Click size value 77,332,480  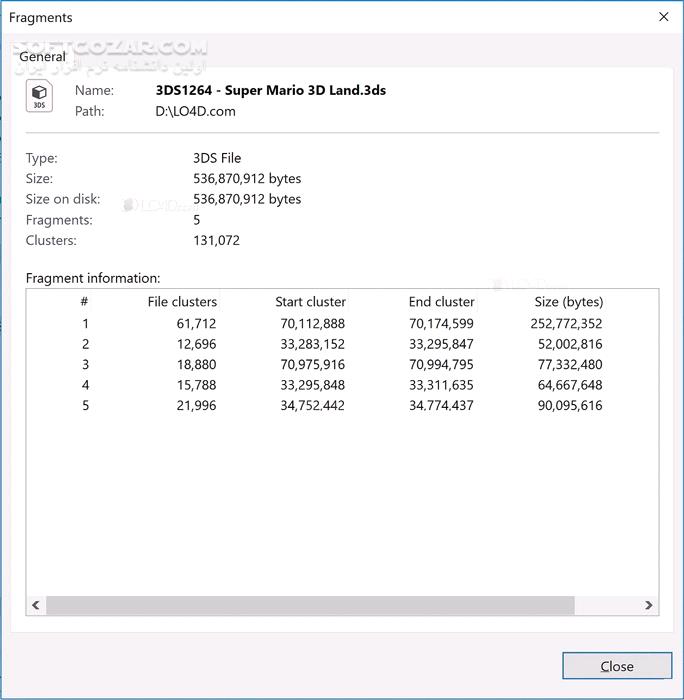pyautogui.click(x=570, y=365)
